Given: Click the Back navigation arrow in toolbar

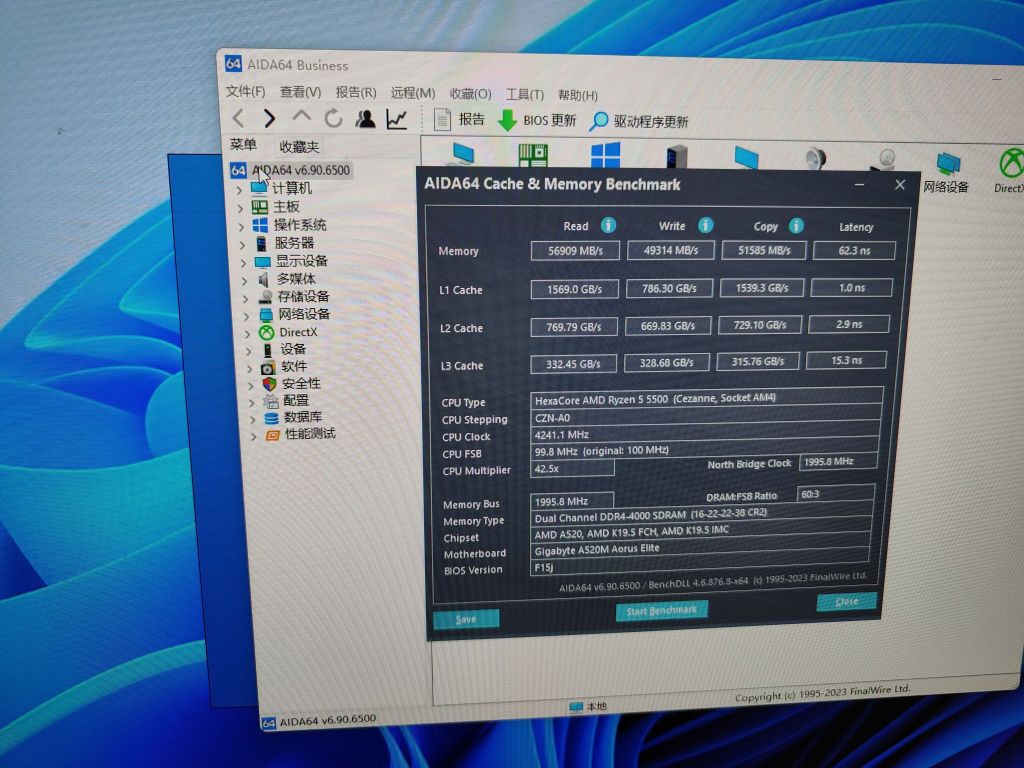Looking at the screenshot, I should 239,119.
